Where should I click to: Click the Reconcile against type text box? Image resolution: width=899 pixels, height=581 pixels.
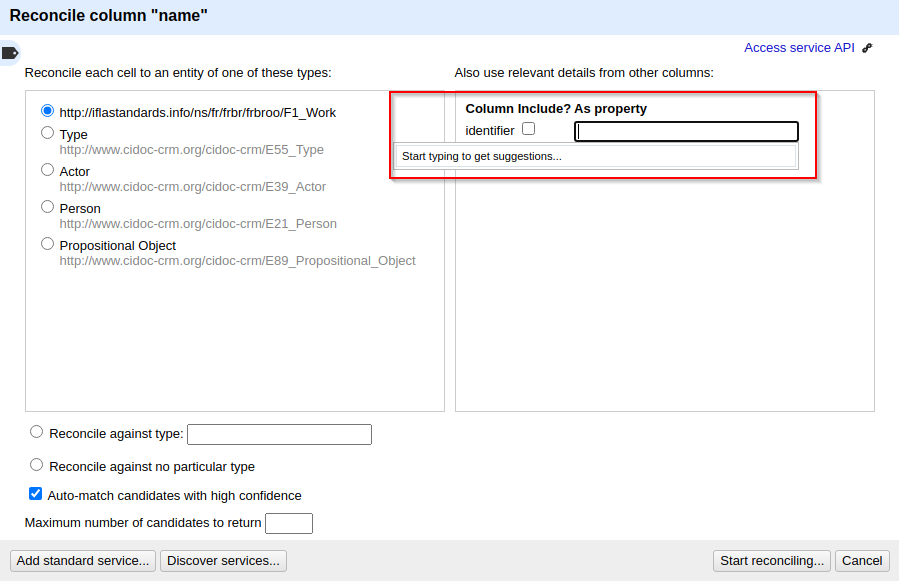coord(279,434)
